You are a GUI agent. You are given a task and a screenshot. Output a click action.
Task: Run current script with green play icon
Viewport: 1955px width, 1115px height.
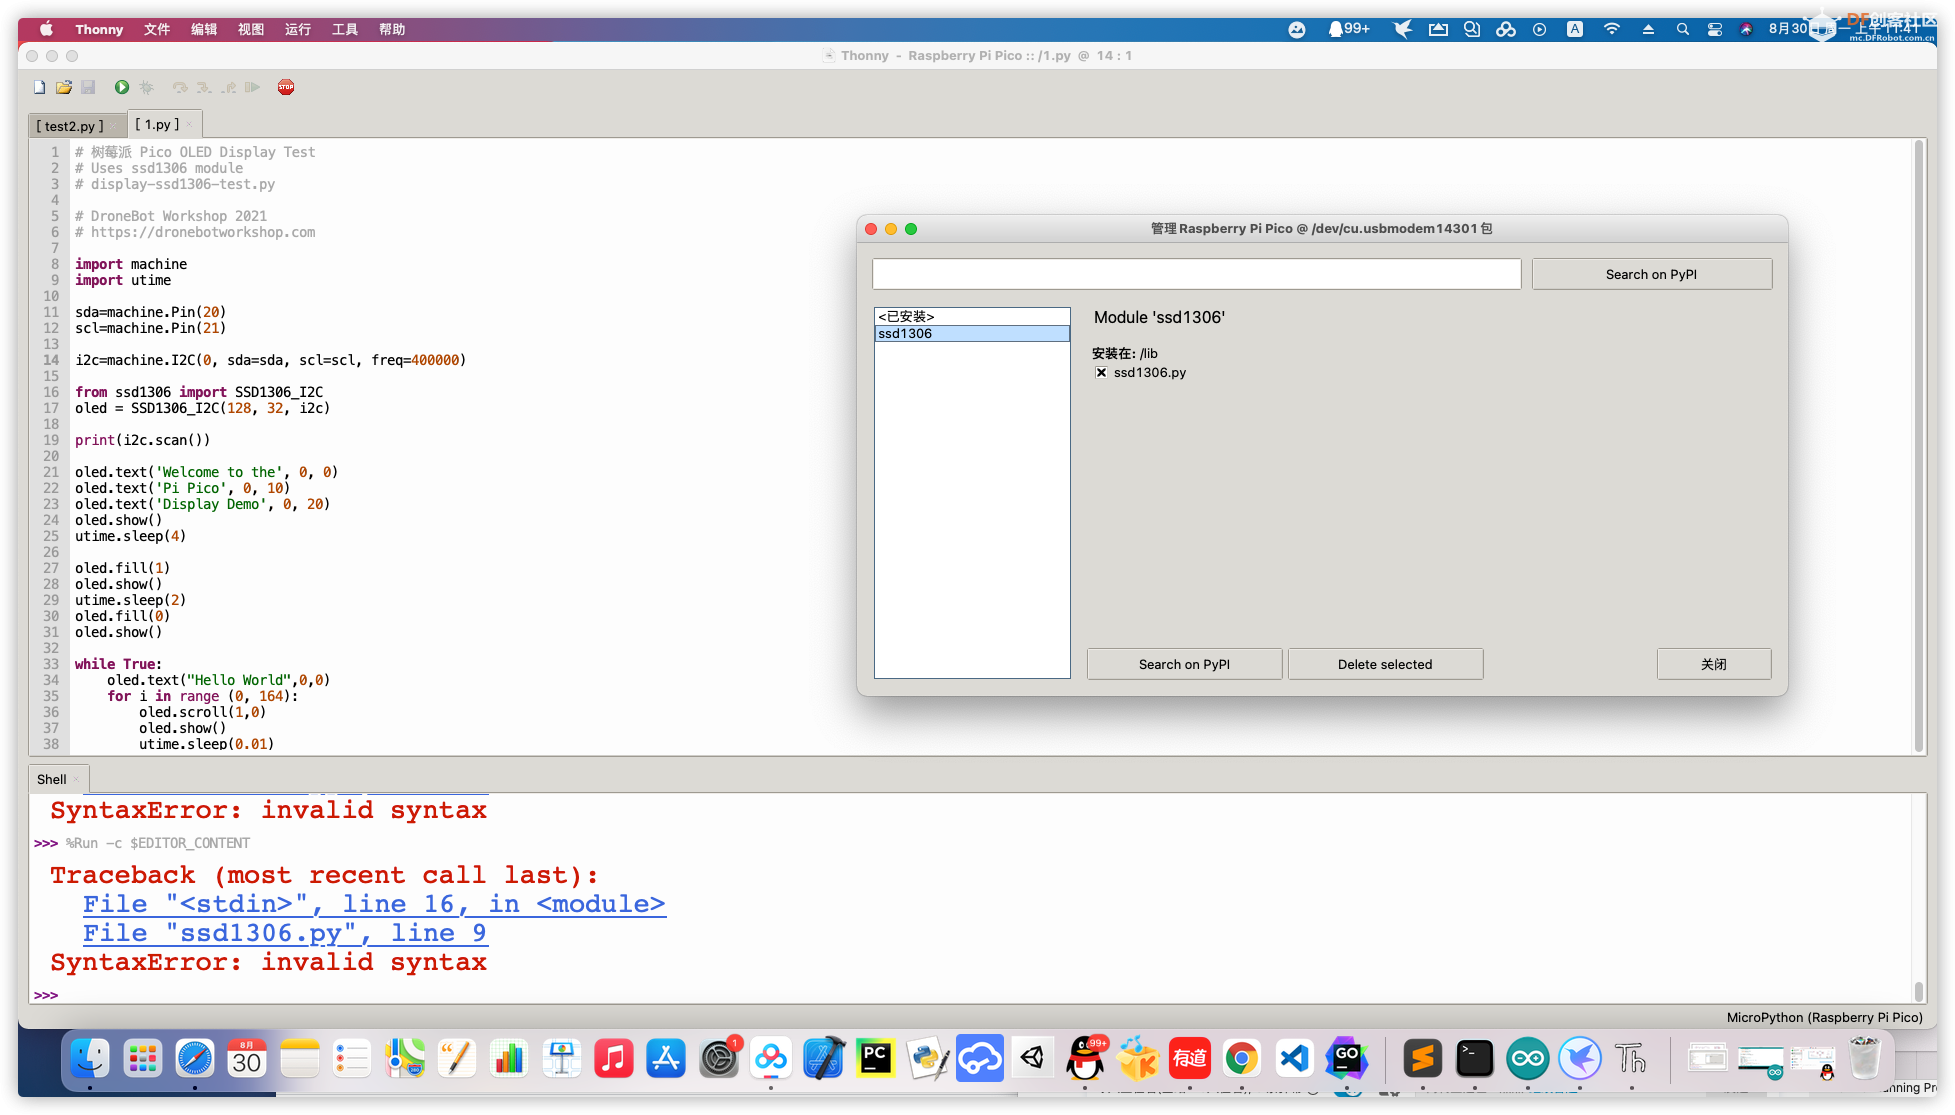pyautogui.click(x=121, y=87)
